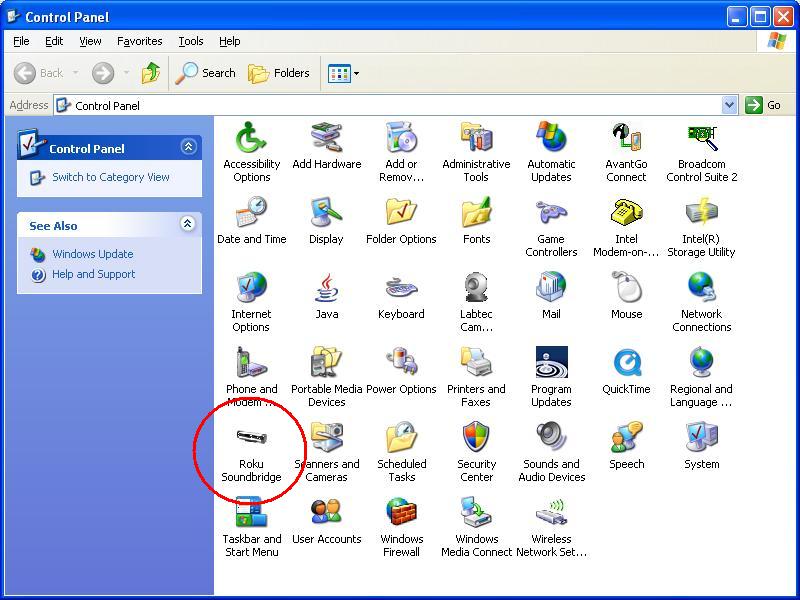The width and height of the screenshot is (800, 600).
Task: Select Phone and Modem icon
Action: pyautogui.click(x=251, y=362)
